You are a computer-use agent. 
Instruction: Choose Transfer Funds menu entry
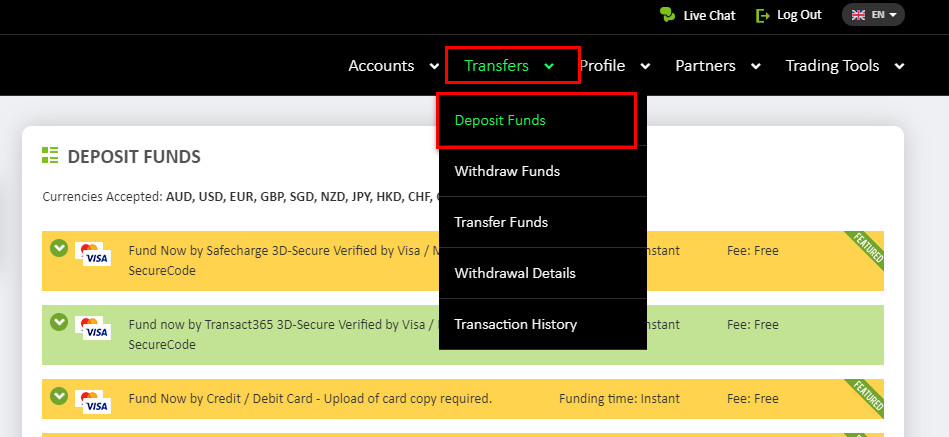pyautogui.click(x=501, y=222)
